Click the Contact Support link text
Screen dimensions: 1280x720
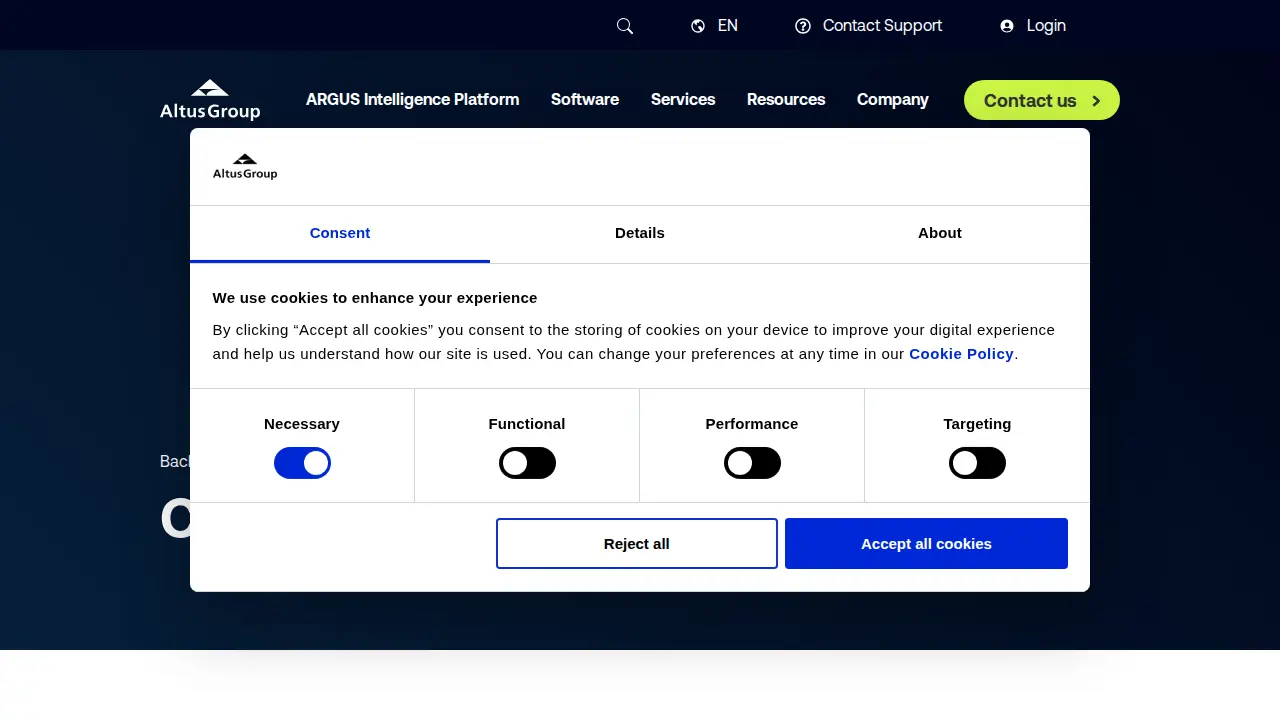point(882,26)
